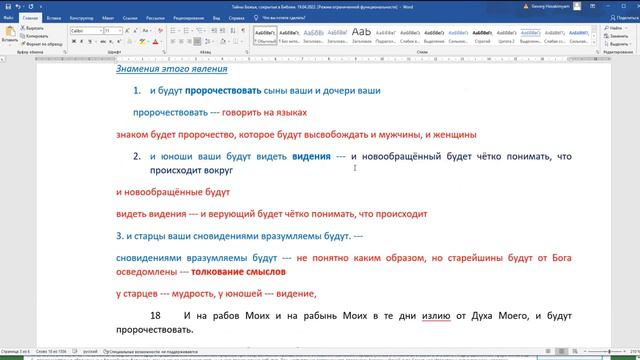The image size is (640, 360).
Task: Apply the Без интервала style
Action: click(289, 36)
